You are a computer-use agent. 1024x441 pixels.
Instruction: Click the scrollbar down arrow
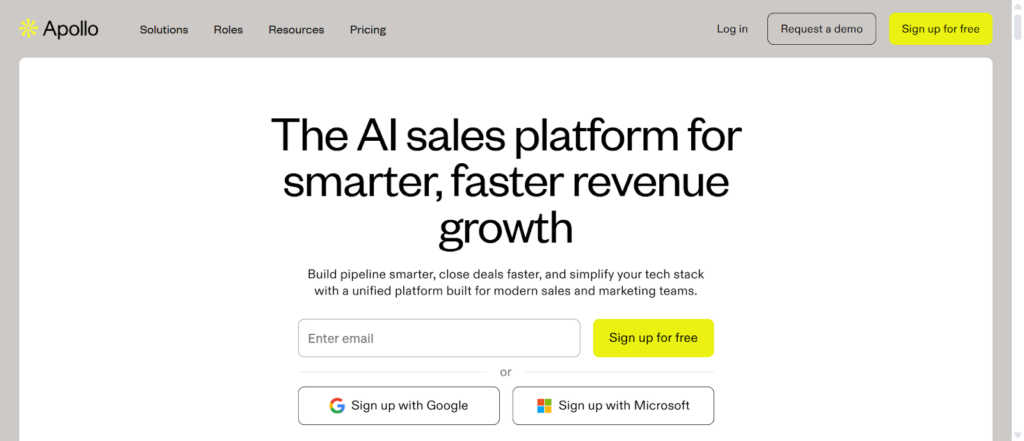coord(1015,434)
